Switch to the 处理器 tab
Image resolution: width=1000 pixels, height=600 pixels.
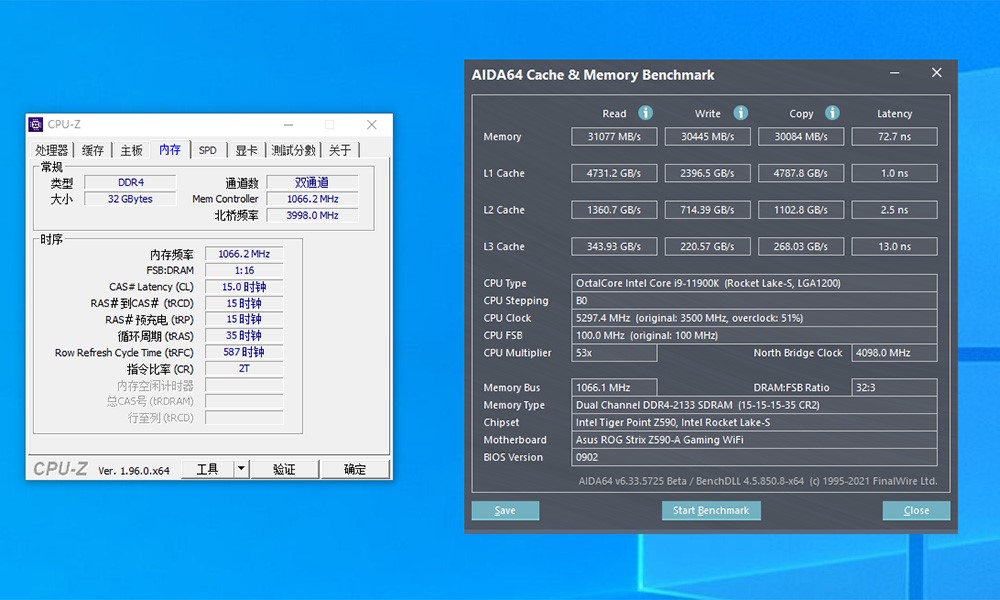click(x=52, y=150)
